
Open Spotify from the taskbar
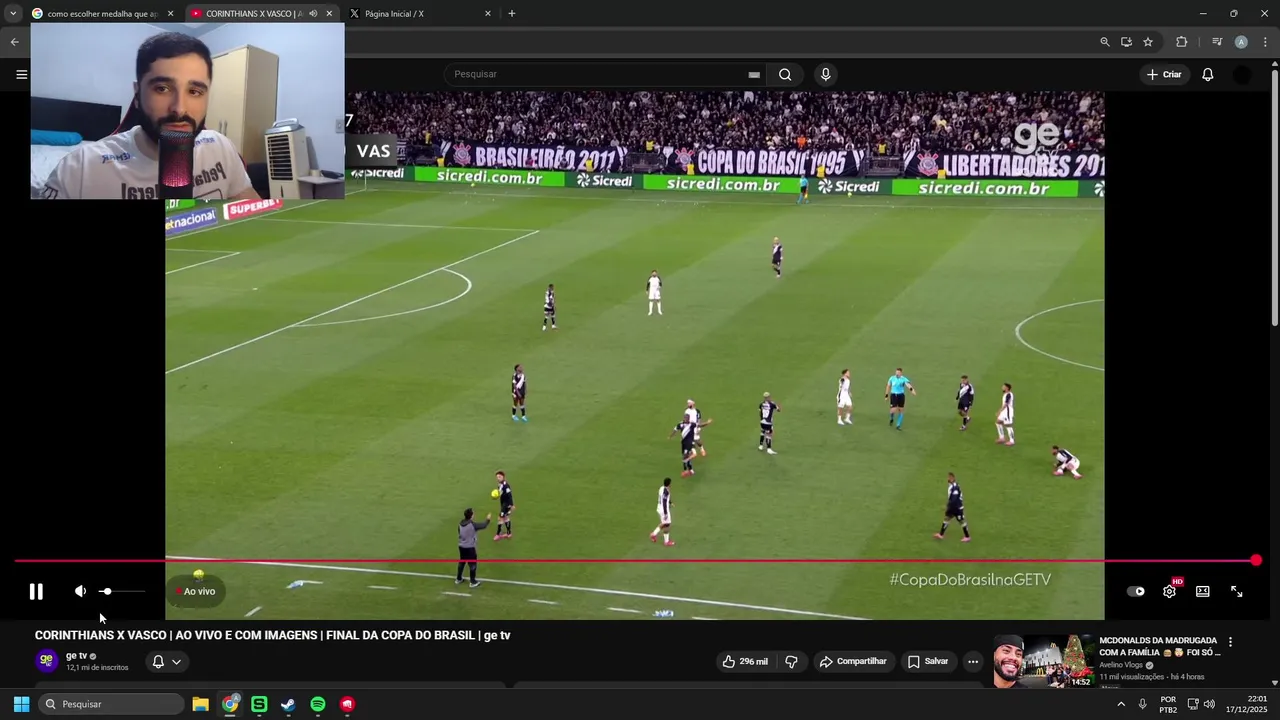click(318, 704)
